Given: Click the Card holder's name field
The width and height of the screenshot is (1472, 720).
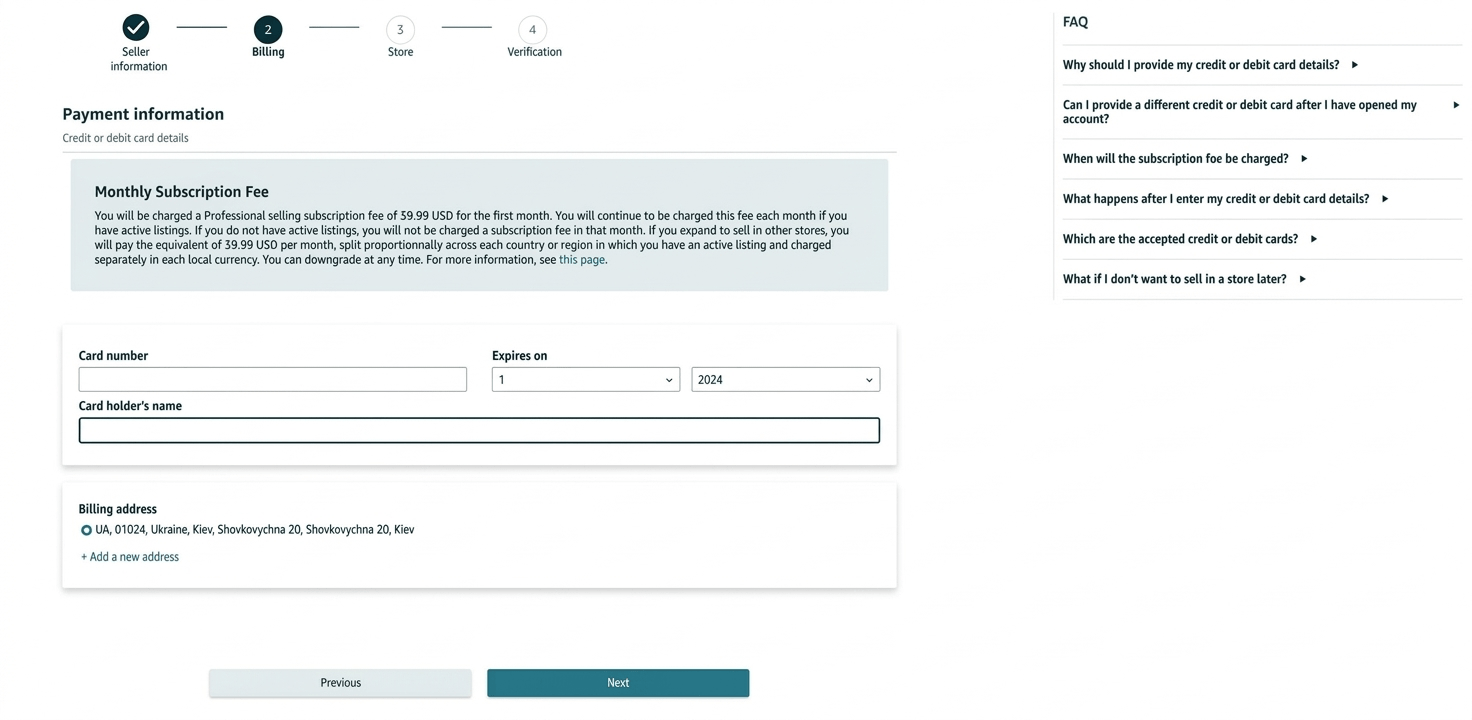Looking at the screenshot, I should coord(479,429).
